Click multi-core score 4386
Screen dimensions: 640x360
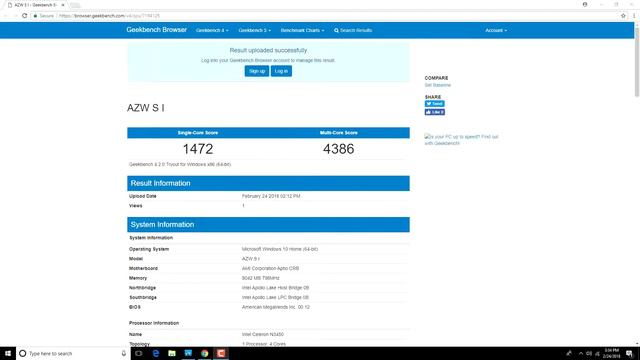pyautogui.click(x=339, y=149)
